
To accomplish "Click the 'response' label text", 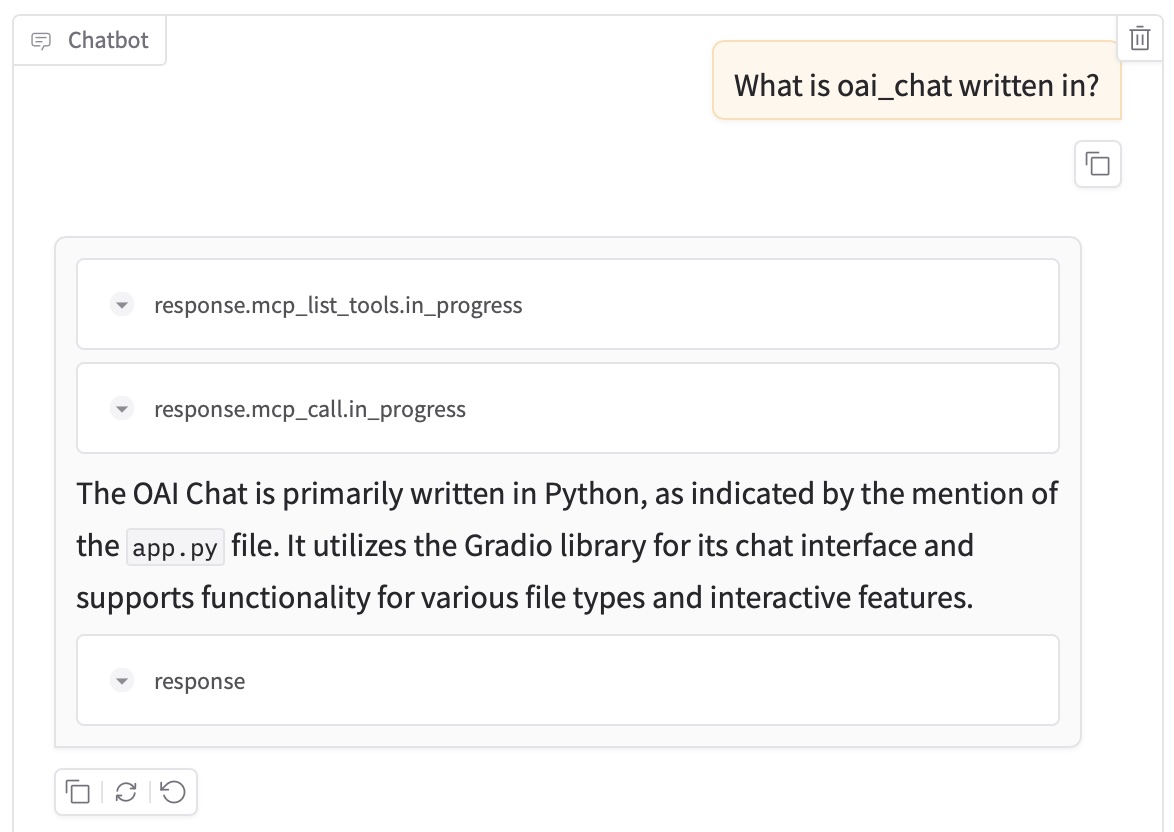I will point(199,681).
